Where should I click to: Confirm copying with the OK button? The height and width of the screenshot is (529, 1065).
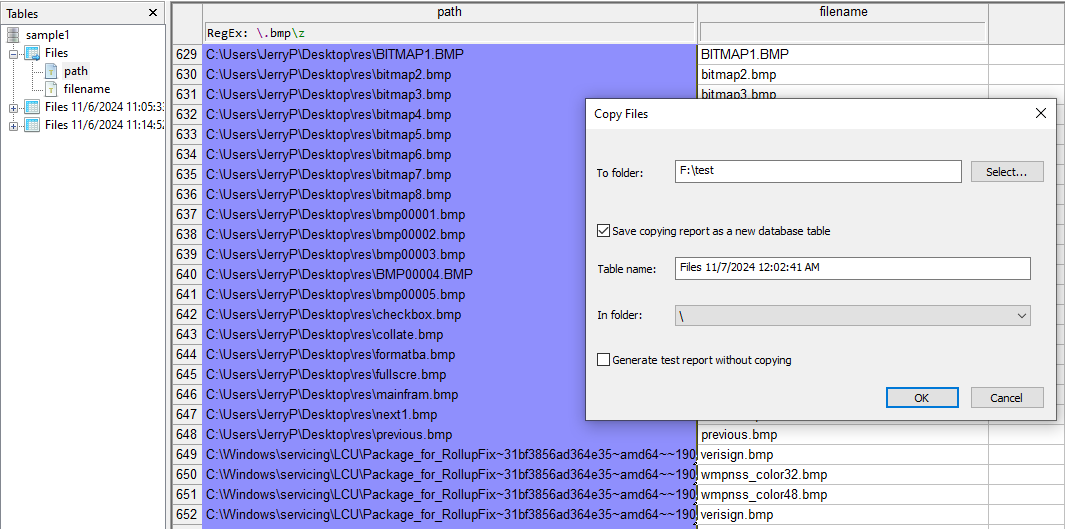(921, 398)
